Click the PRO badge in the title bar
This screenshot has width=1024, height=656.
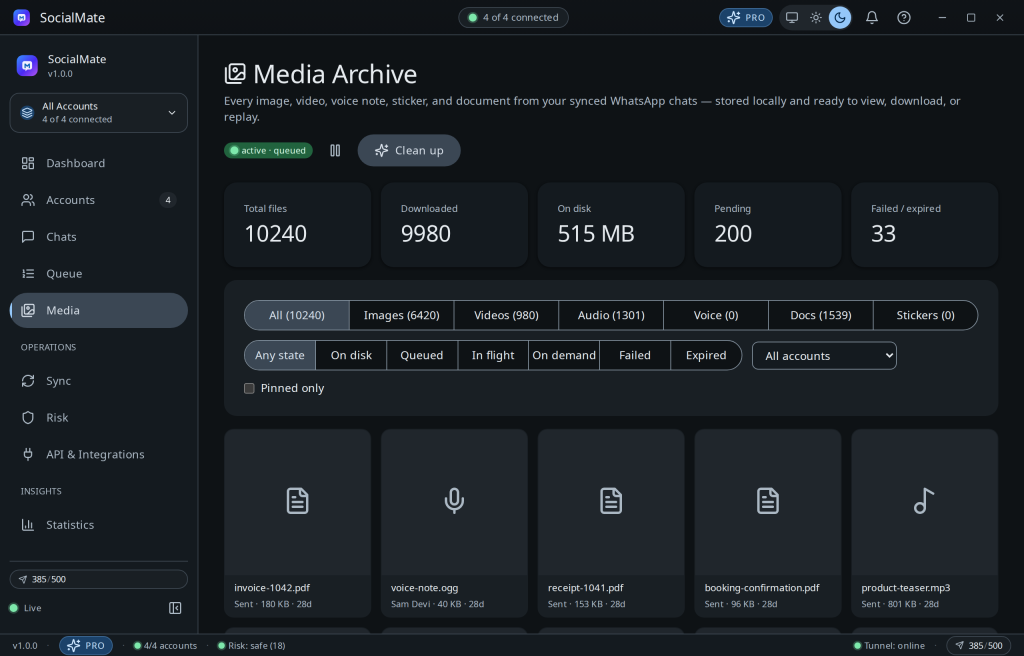[x=746, y=18]
